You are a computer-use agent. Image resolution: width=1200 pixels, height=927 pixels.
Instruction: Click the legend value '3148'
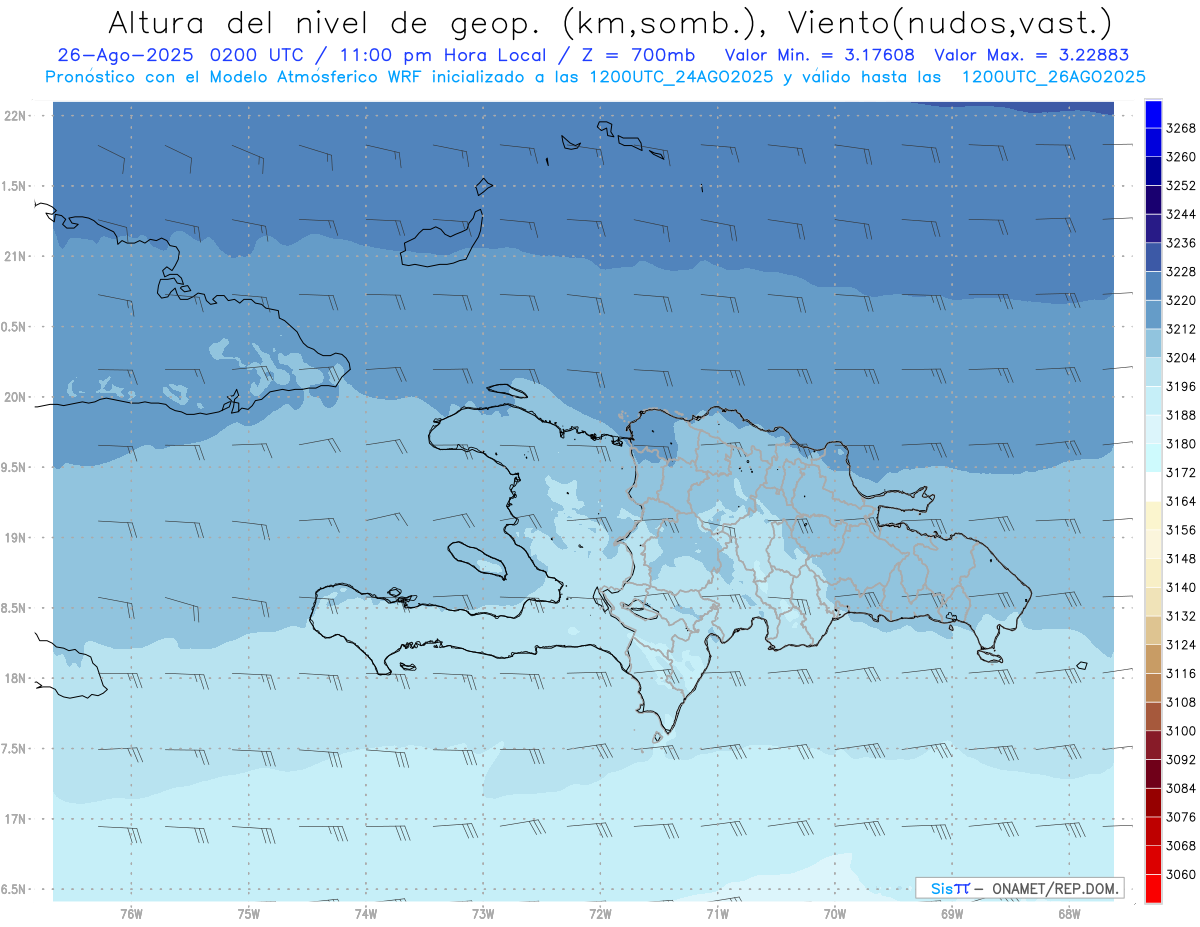[1181, 558]
